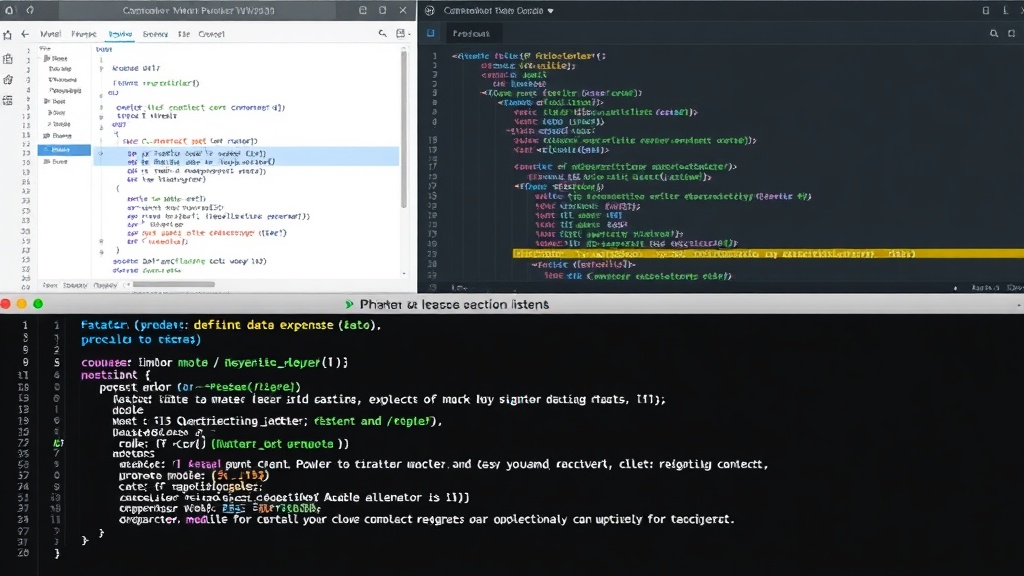Click the yellow highlighted line in the dark editor
The height and width of the screenshot is (576, 1024).
tap(768, 253)
